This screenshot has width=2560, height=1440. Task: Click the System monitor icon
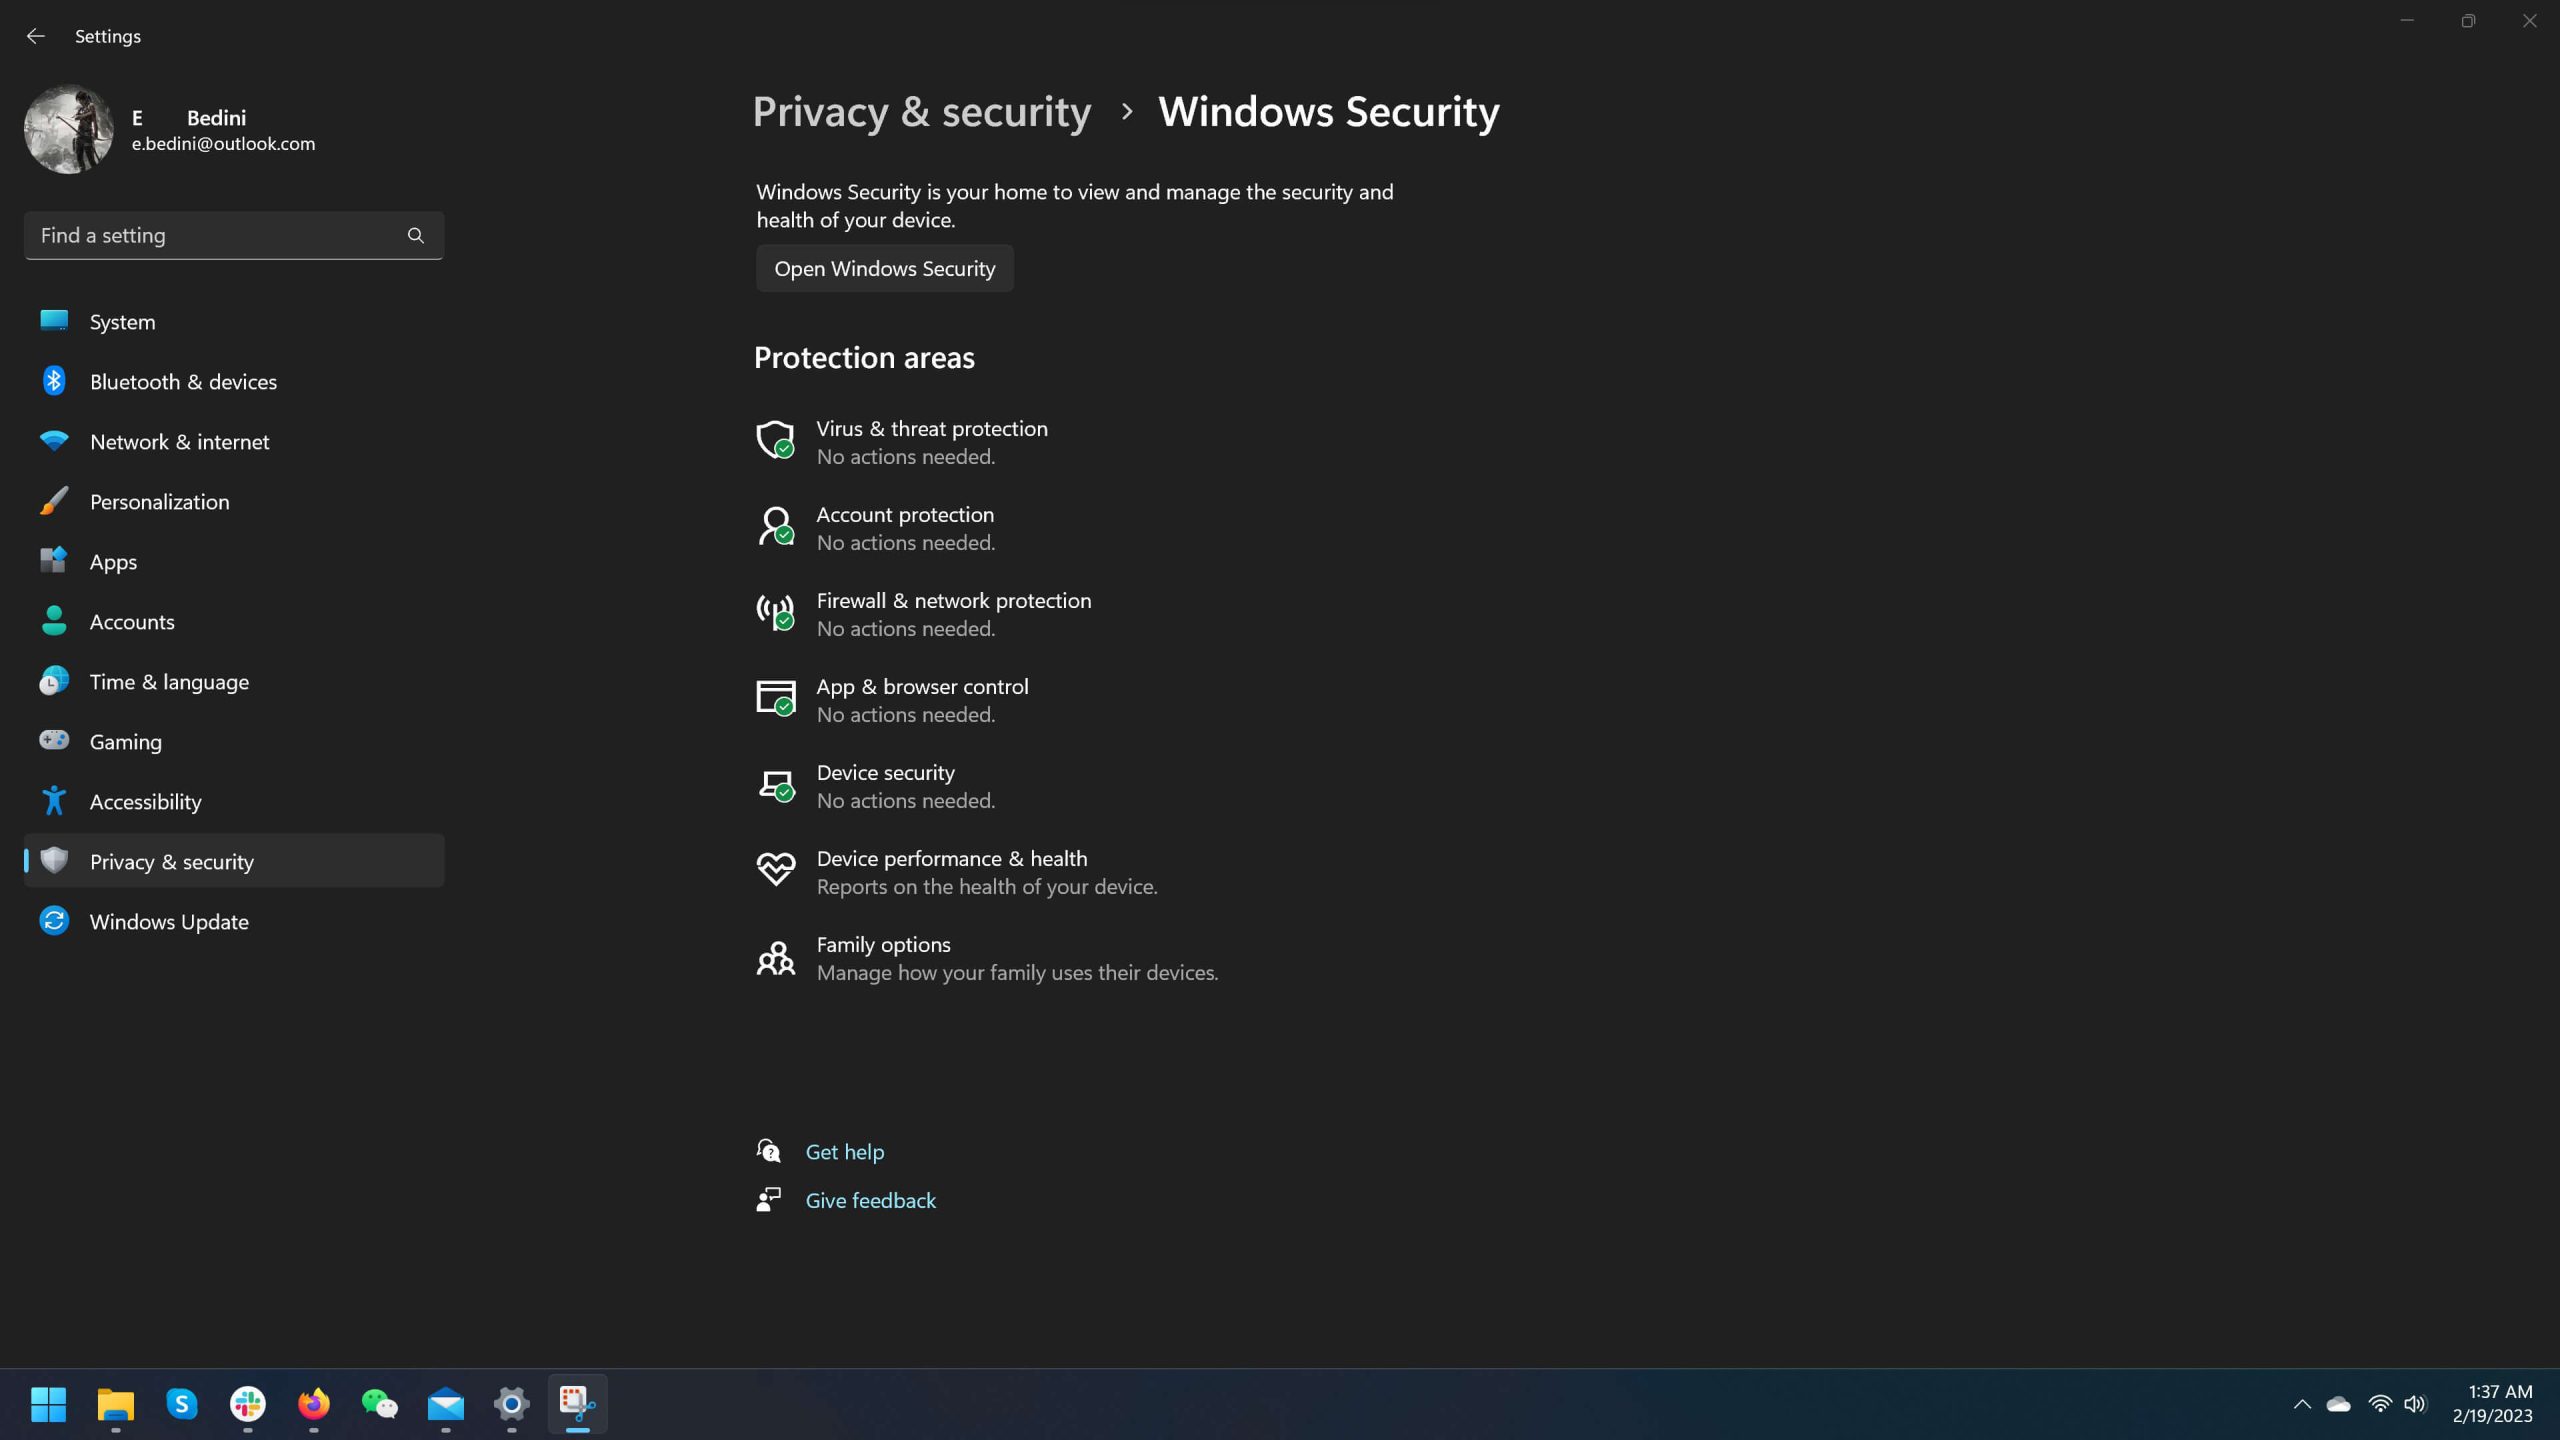tap(54, 320)
